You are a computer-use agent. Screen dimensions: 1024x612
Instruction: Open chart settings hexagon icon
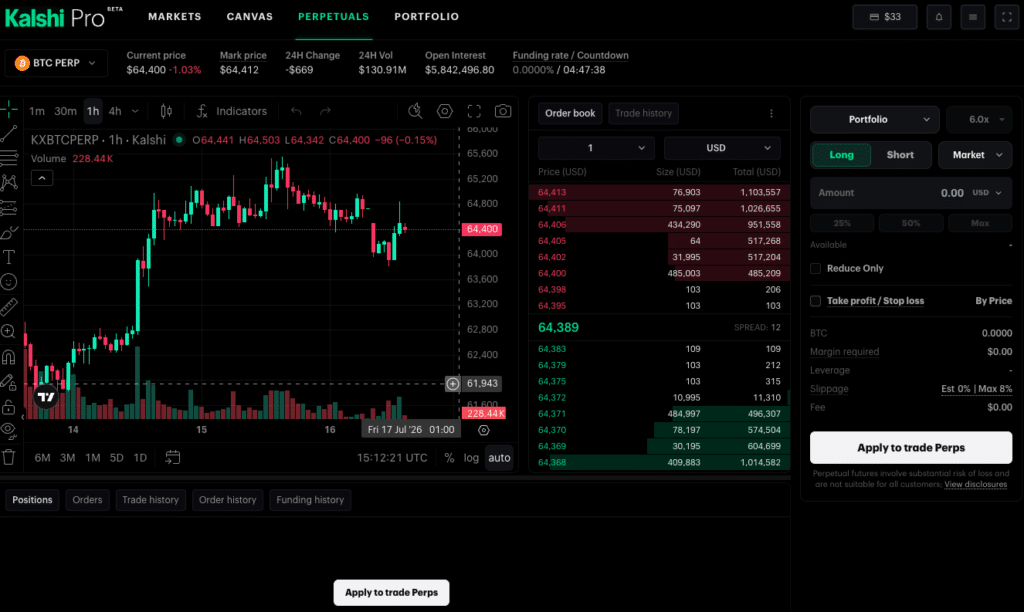pyautogui.click(x=445, y=111)
